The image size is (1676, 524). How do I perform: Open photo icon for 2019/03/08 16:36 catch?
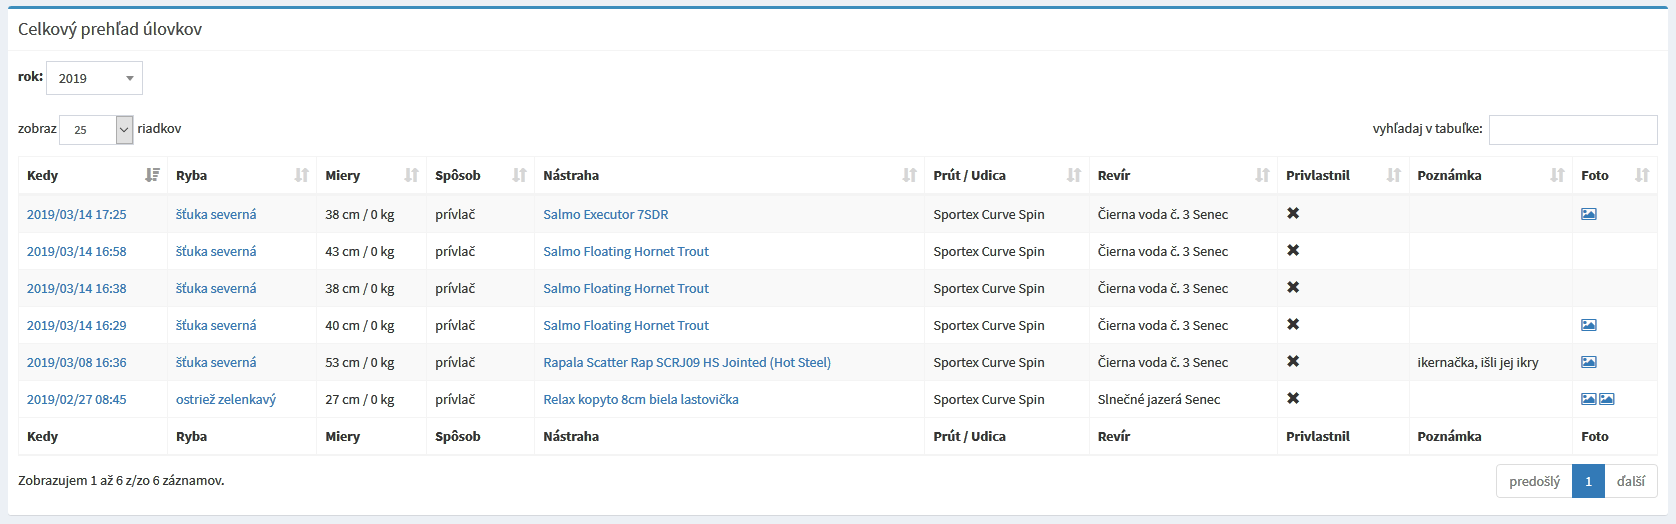[1588, 362]
